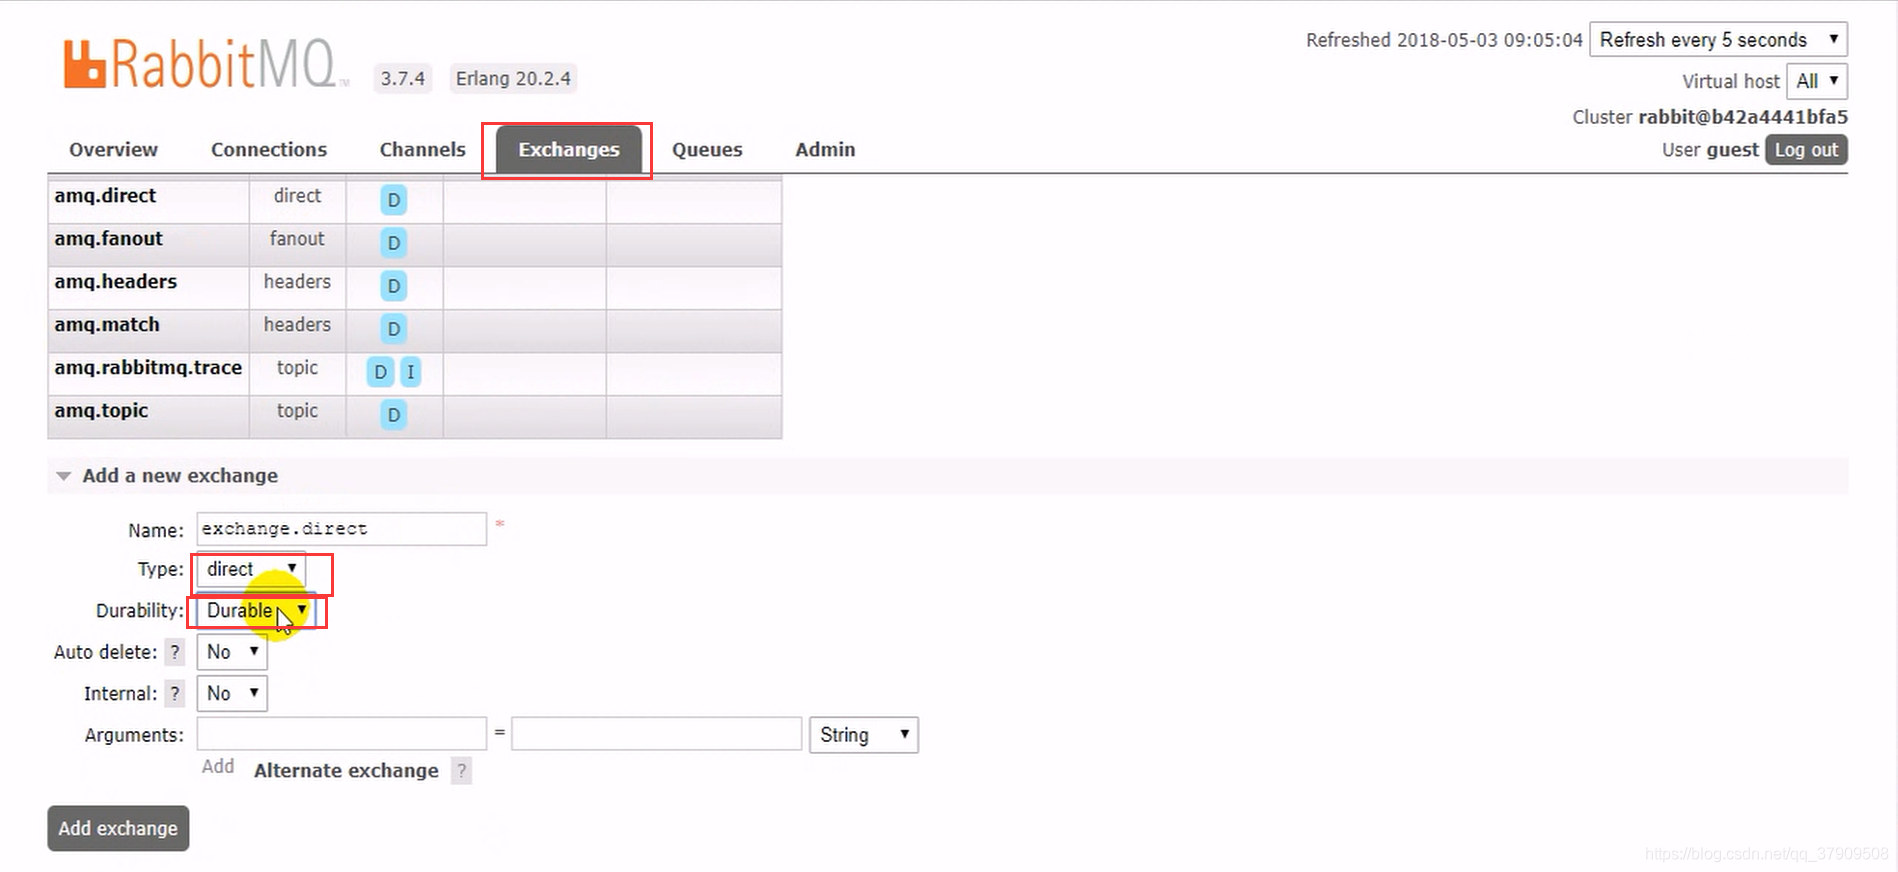Click the cluster name rabbit@b42a4441bfa5

pyautogui.click(x=1743, y=117)
